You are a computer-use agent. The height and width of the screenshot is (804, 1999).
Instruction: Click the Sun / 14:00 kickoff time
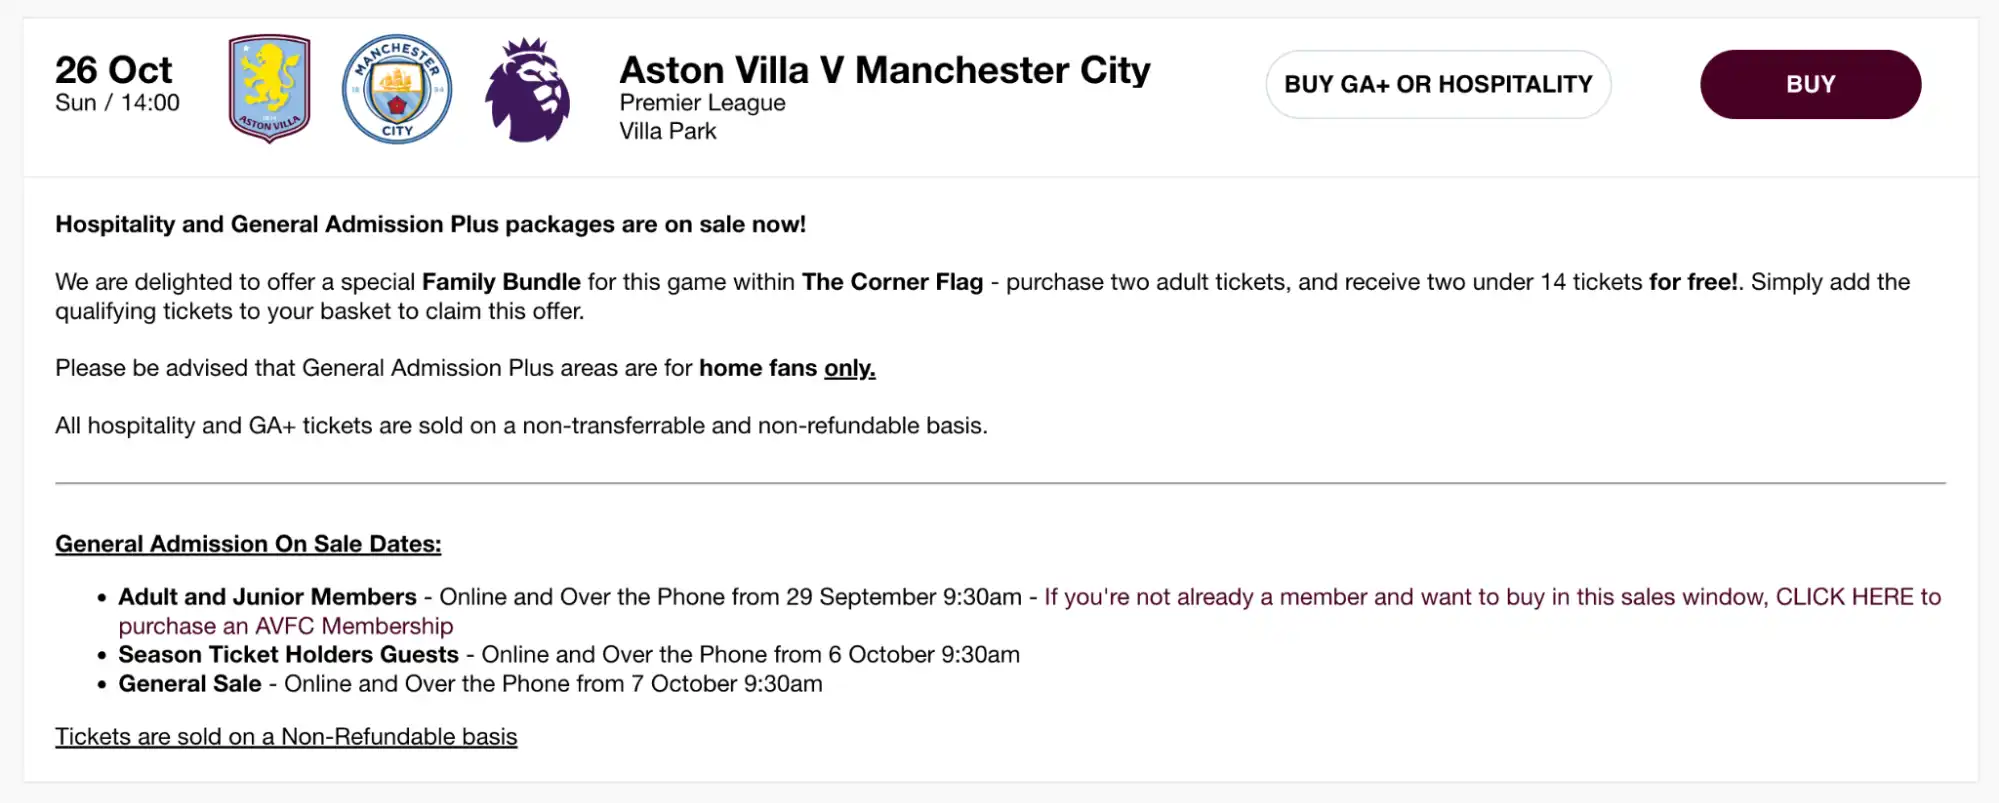tap(117, 102)
